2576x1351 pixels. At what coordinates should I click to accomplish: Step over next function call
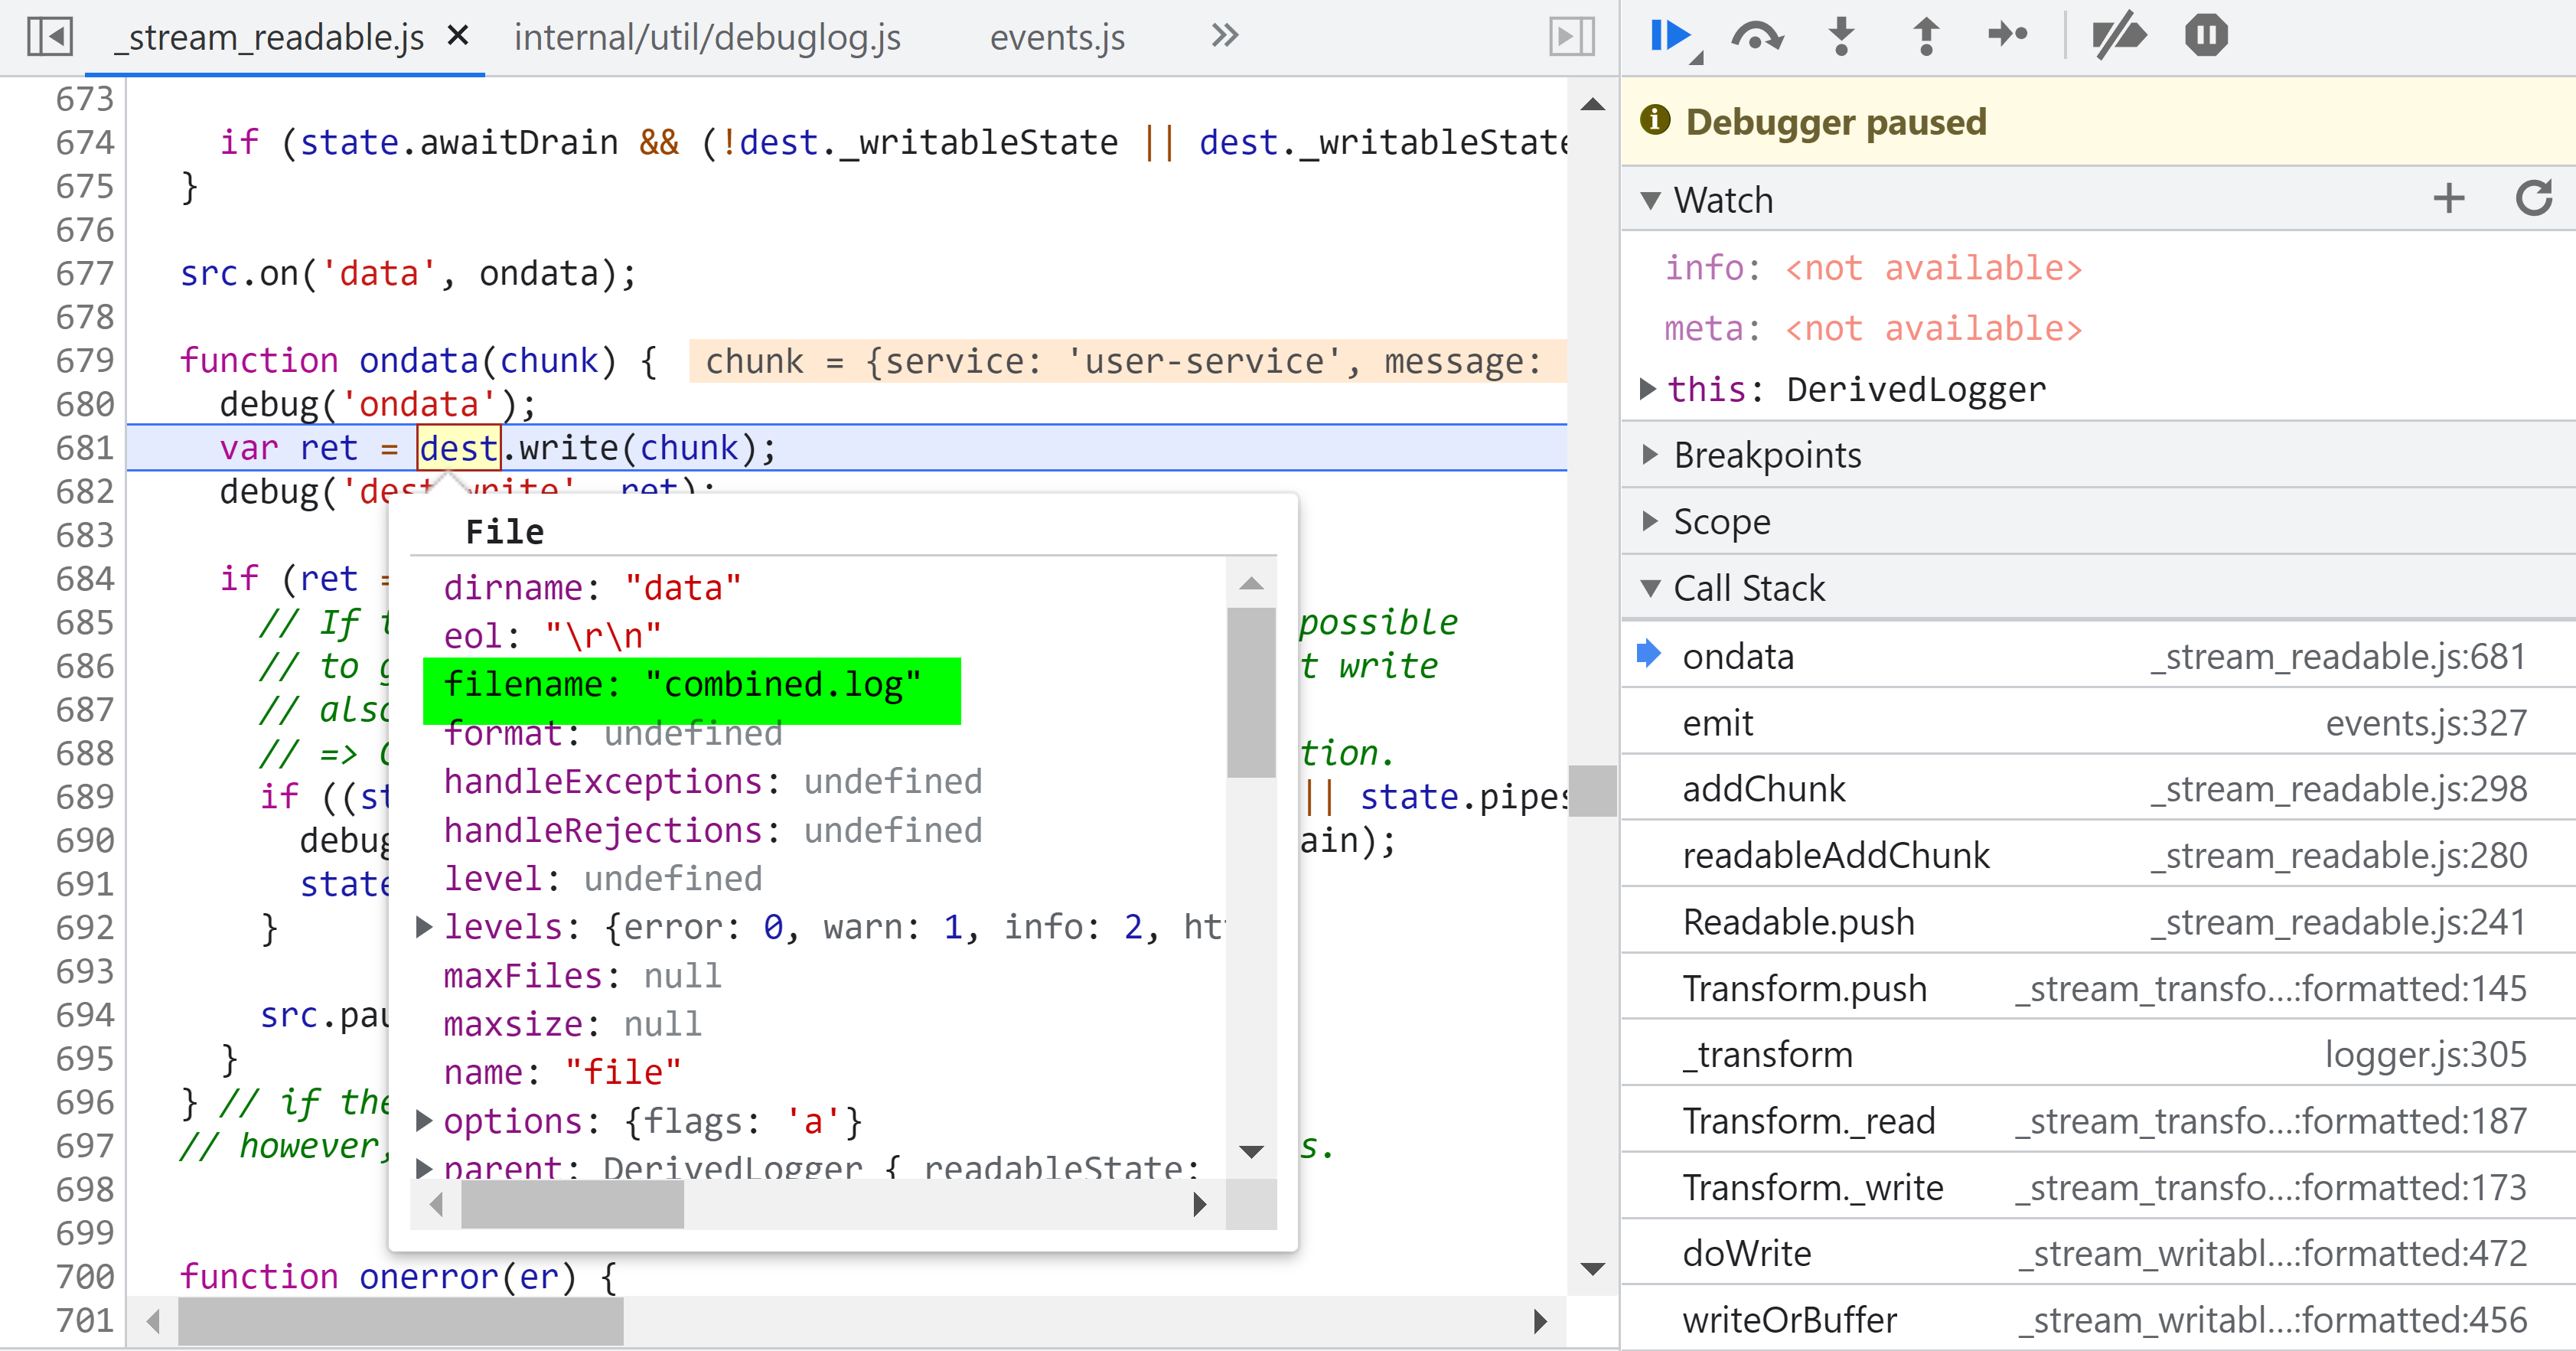[1757, 37]
